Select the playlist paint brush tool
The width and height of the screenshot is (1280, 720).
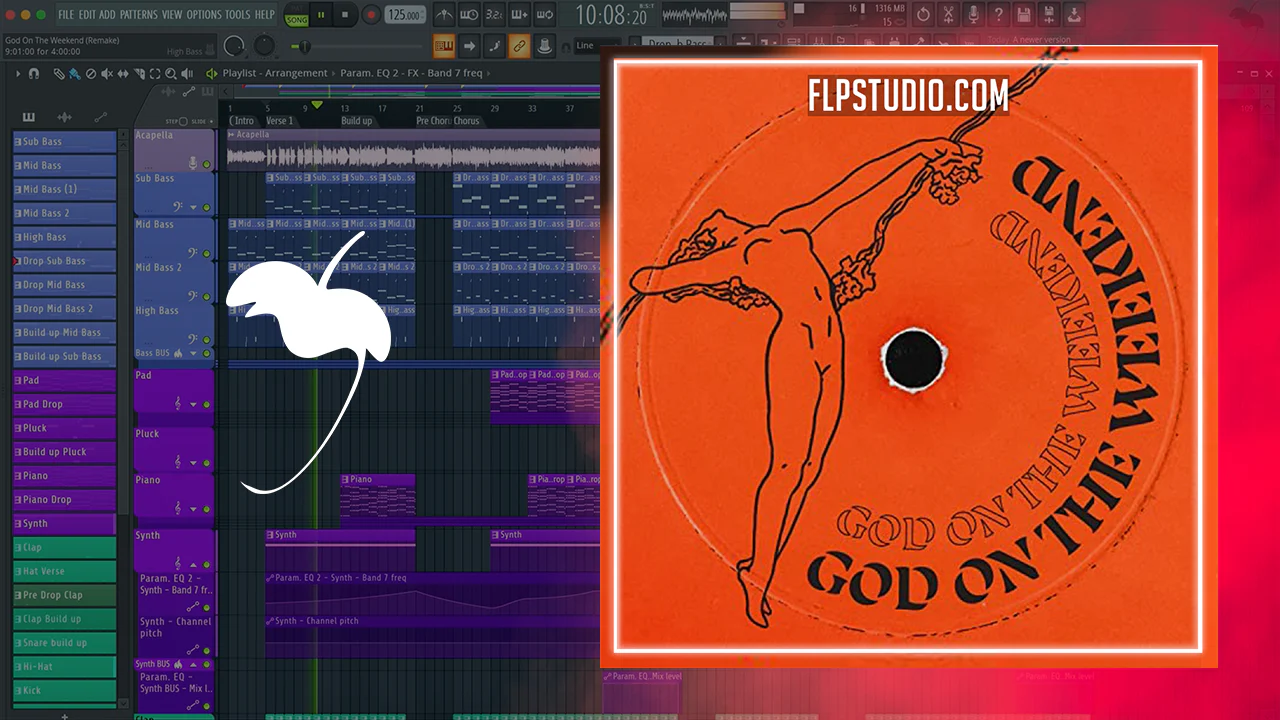(x=75, y=74)
